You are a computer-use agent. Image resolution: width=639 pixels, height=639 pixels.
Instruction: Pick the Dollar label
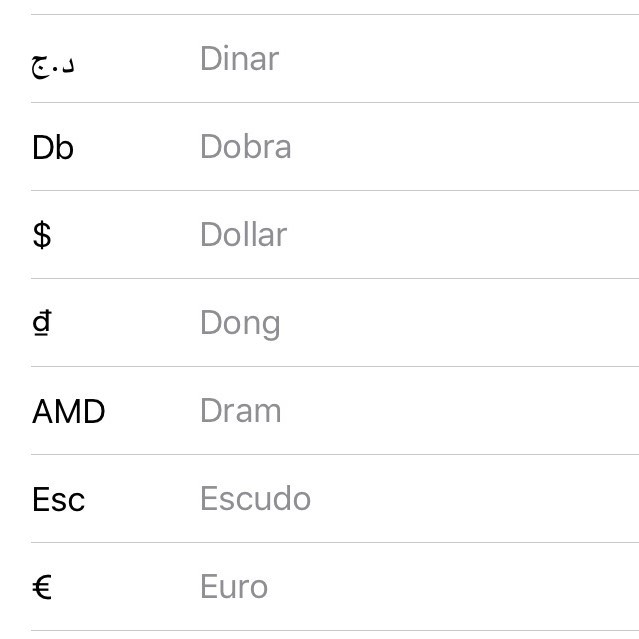pyautogui.click(x=243, y=235)
